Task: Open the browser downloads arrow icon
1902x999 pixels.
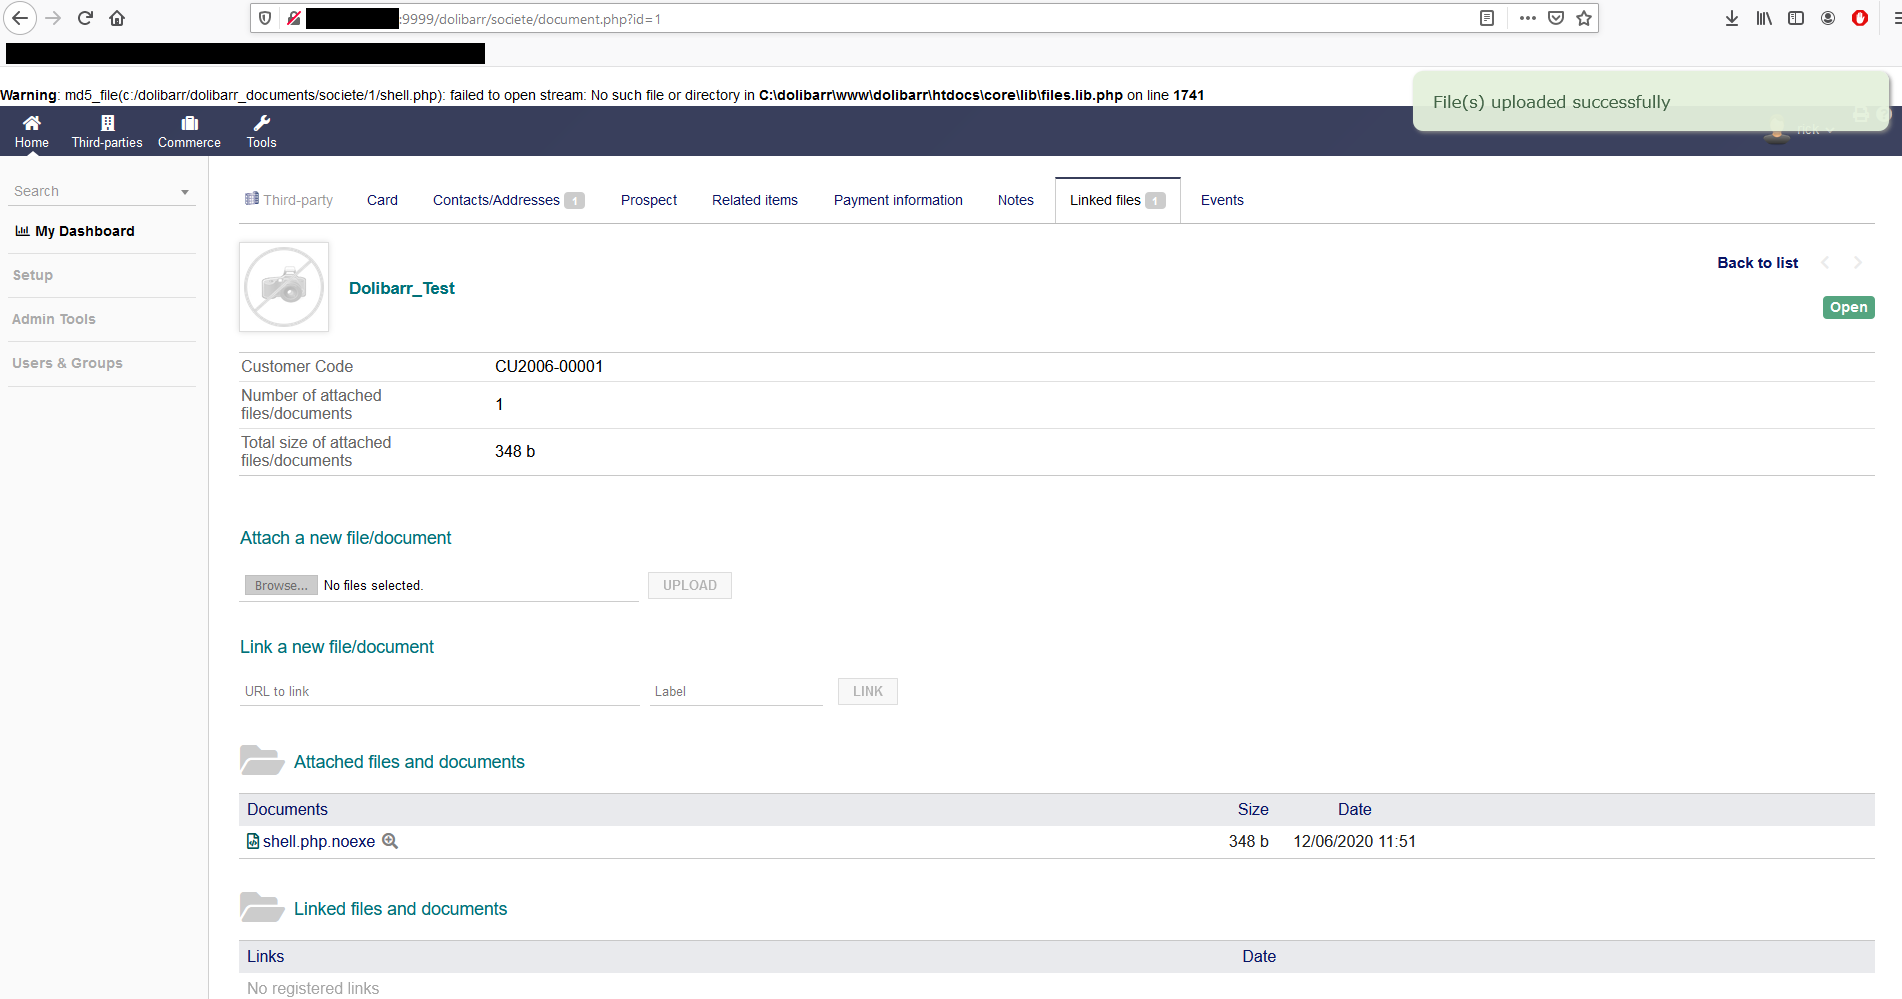Action: (x=1732, y=18)
